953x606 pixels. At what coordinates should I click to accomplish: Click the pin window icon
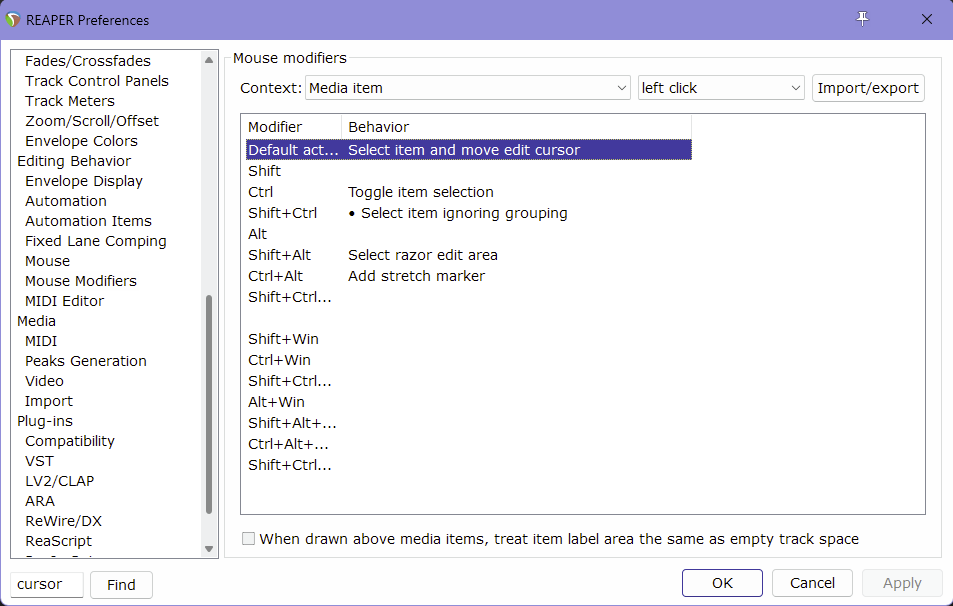click(862, 19)
